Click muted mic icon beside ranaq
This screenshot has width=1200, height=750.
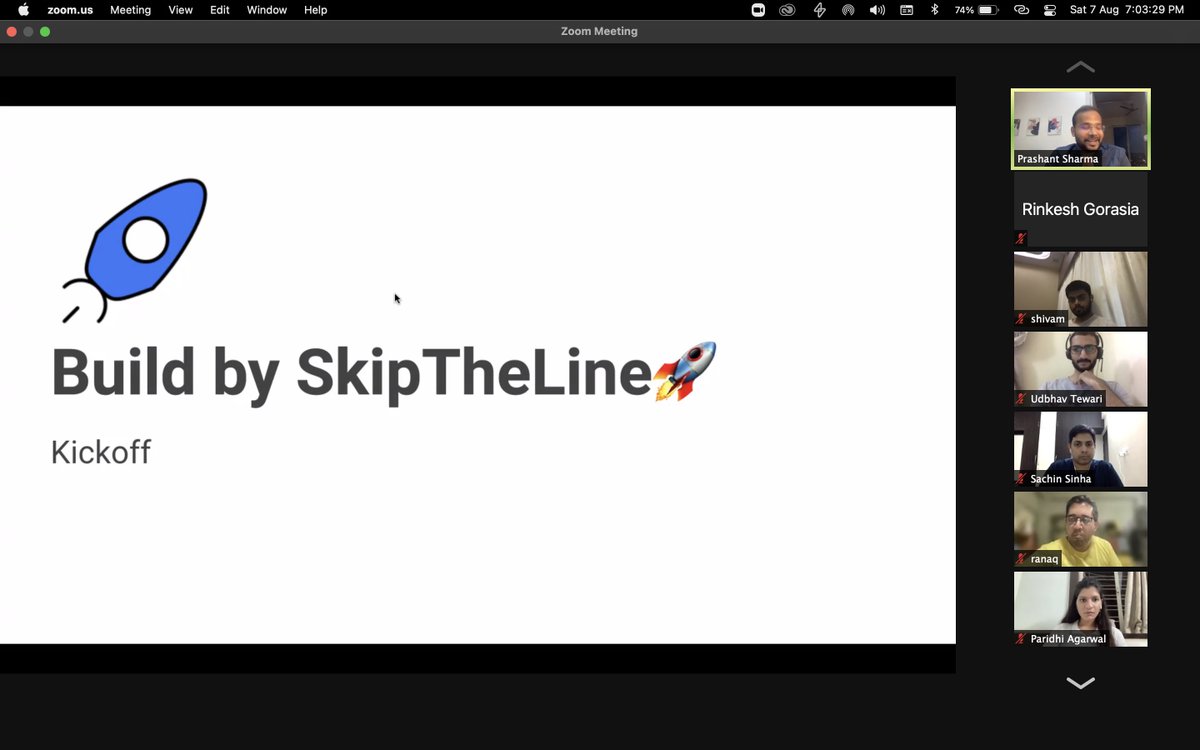coord(1021,559)
